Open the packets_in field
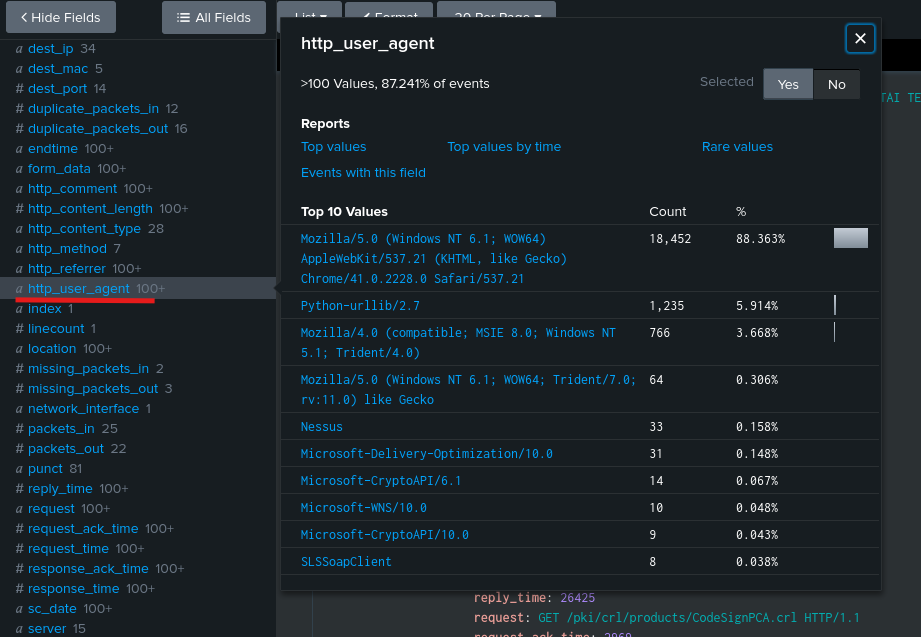This screenshot has width=921, height=637. [x=62, y=428]
